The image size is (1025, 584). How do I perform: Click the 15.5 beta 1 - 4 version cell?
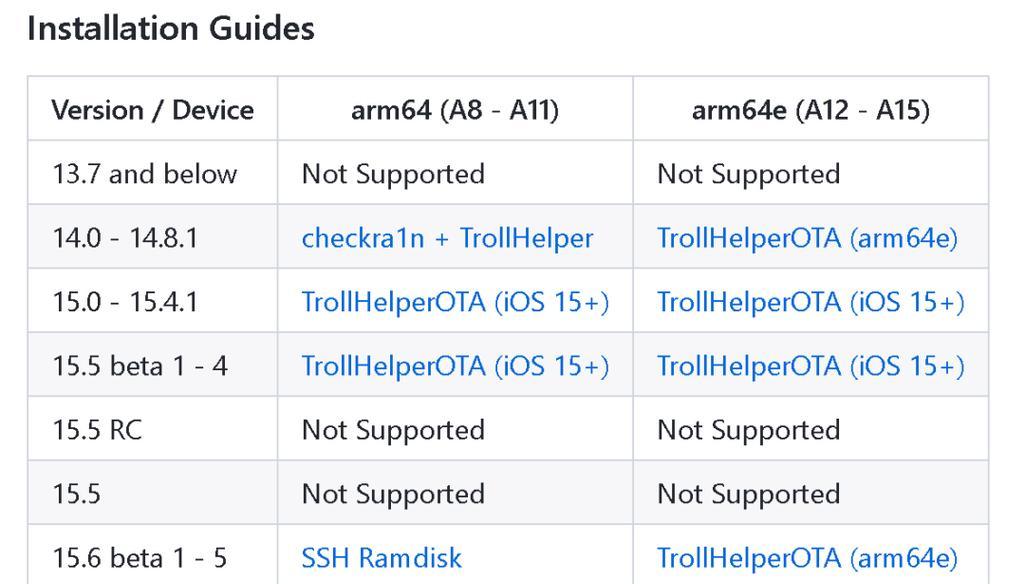pyautogui.click(x=140, y=366)
